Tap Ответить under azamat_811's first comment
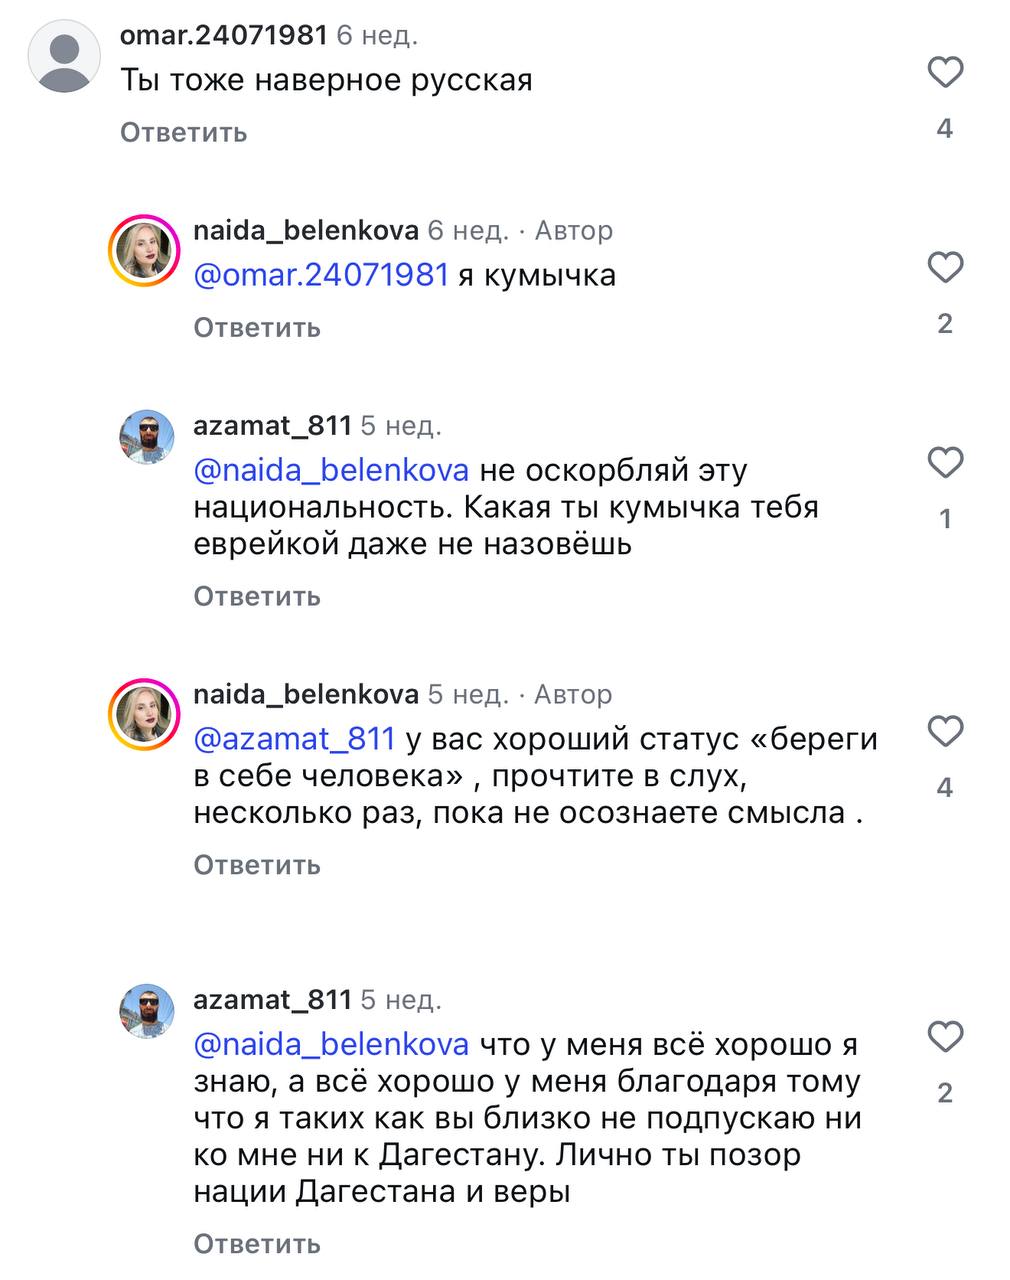This screenshot has width=1010, height=1280. [x=257, y=596]
